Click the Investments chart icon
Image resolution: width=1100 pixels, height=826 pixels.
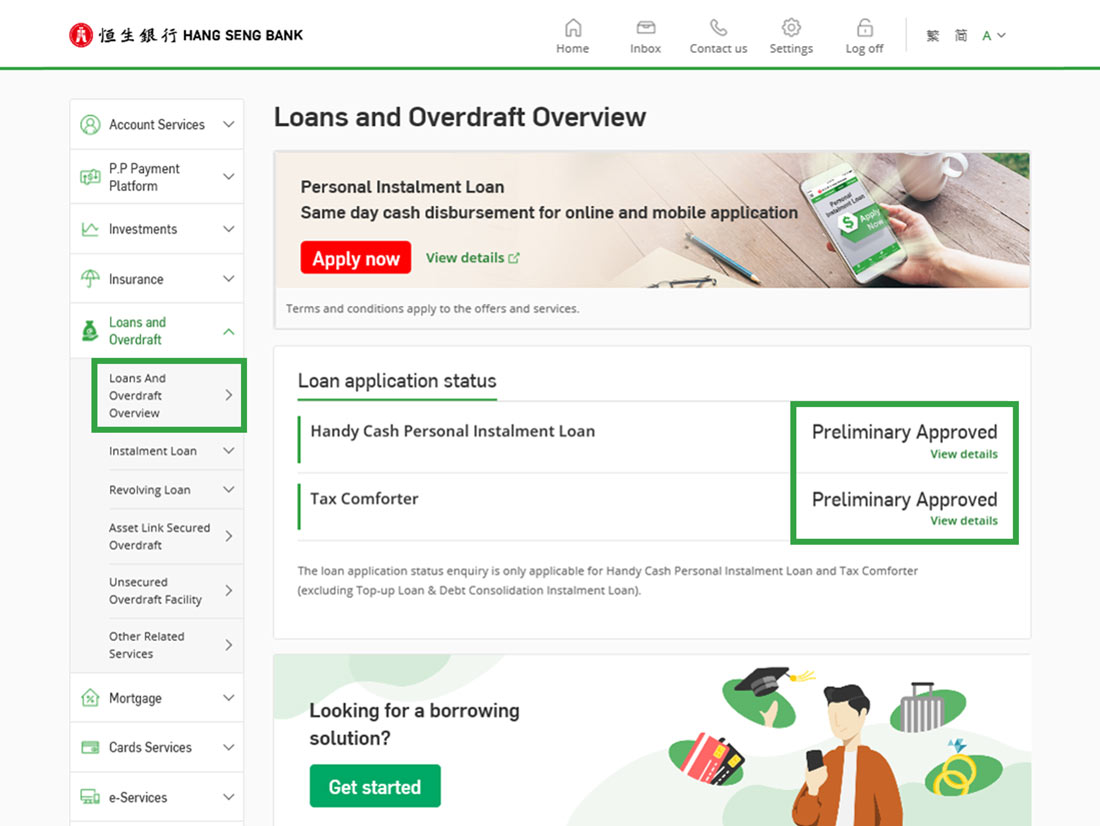click(x=90, y=229)
